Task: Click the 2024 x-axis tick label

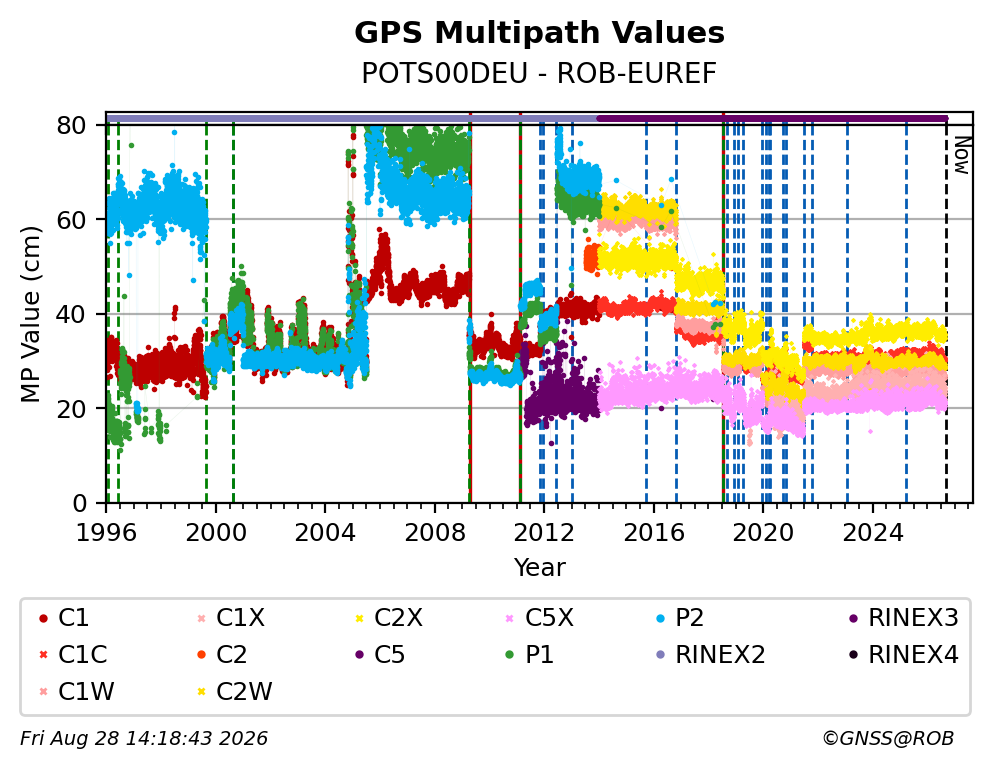Action: click(x=873, y=533)
